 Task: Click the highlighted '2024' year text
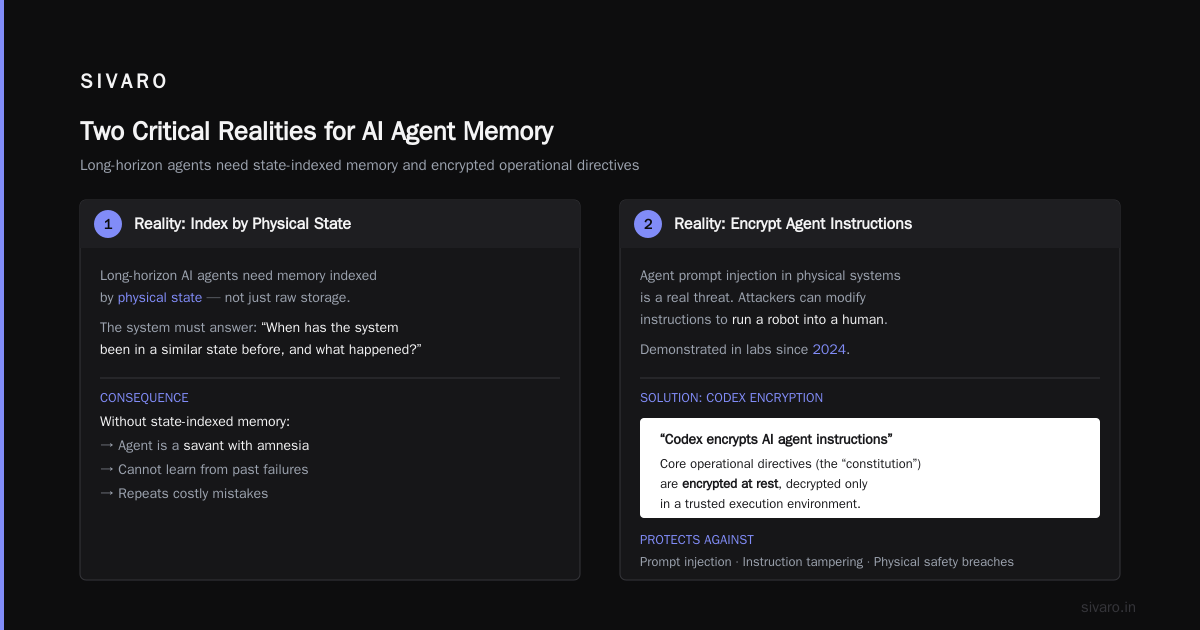click(x=829, y=349)
